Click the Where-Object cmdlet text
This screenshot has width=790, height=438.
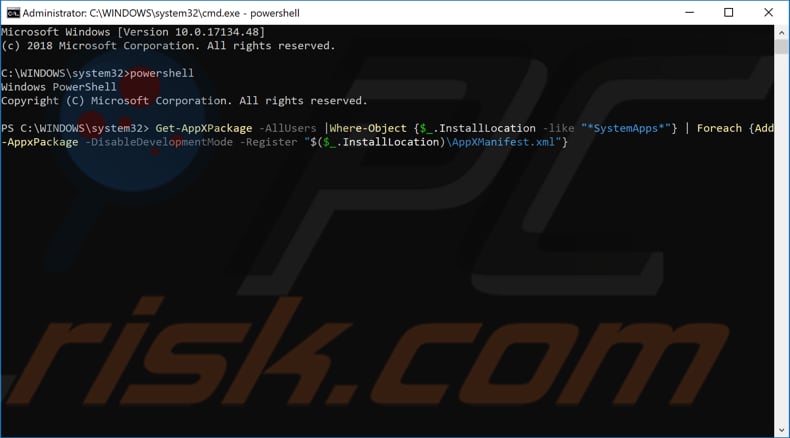(x=368, y=128)
